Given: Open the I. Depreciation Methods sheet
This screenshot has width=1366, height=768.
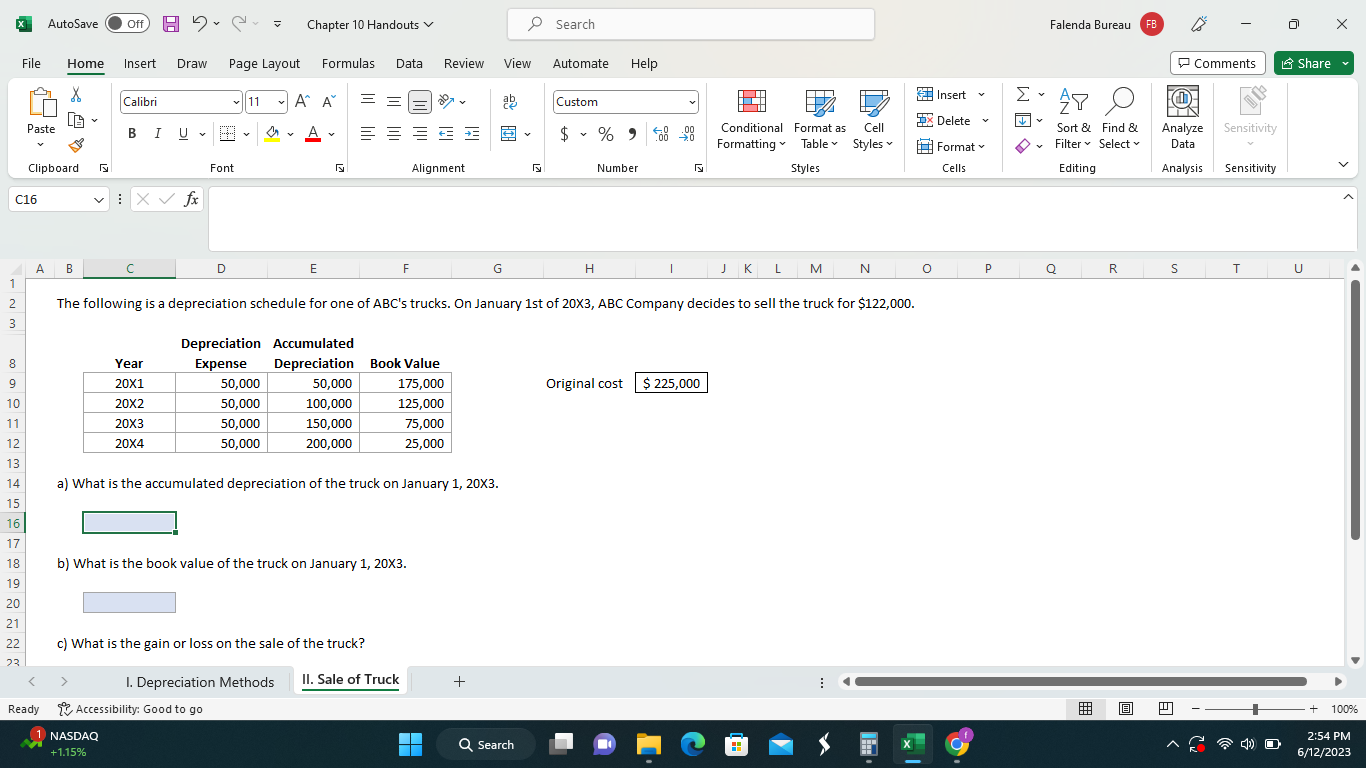Looking at the screenshot, I should [200, 681].
